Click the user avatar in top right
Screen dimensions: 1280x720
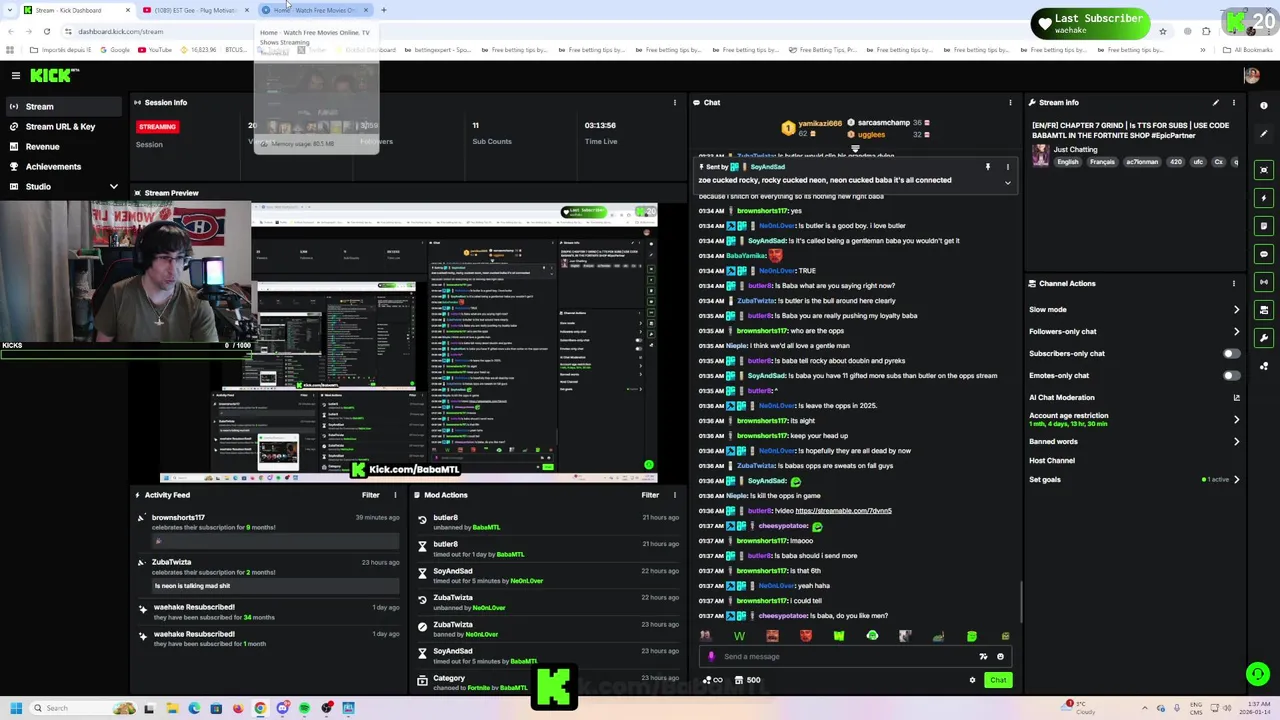click(x=1251, y=76)
